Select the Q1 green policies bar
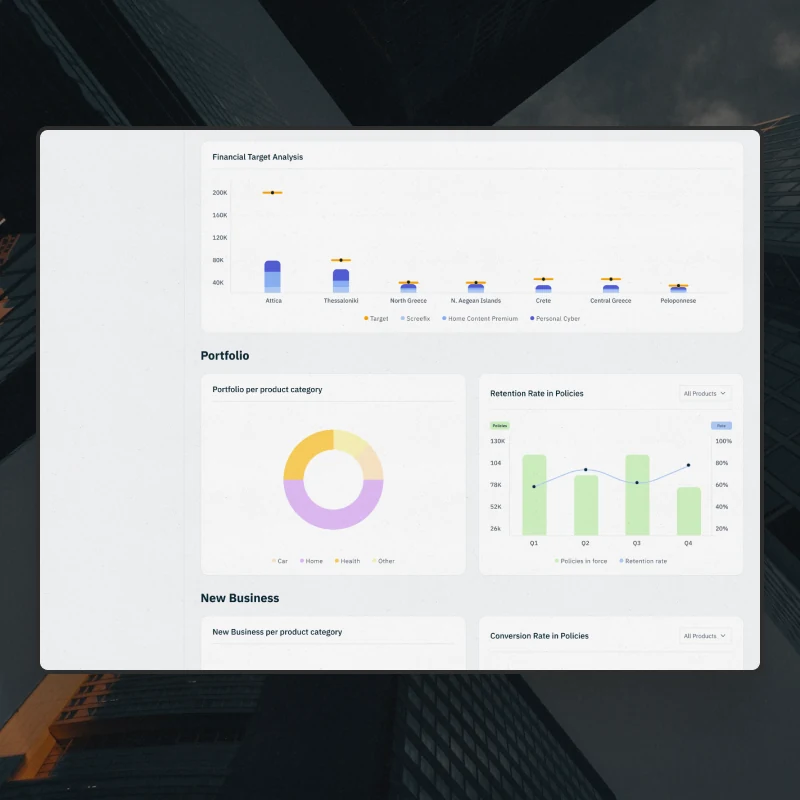 click(534, 495)
